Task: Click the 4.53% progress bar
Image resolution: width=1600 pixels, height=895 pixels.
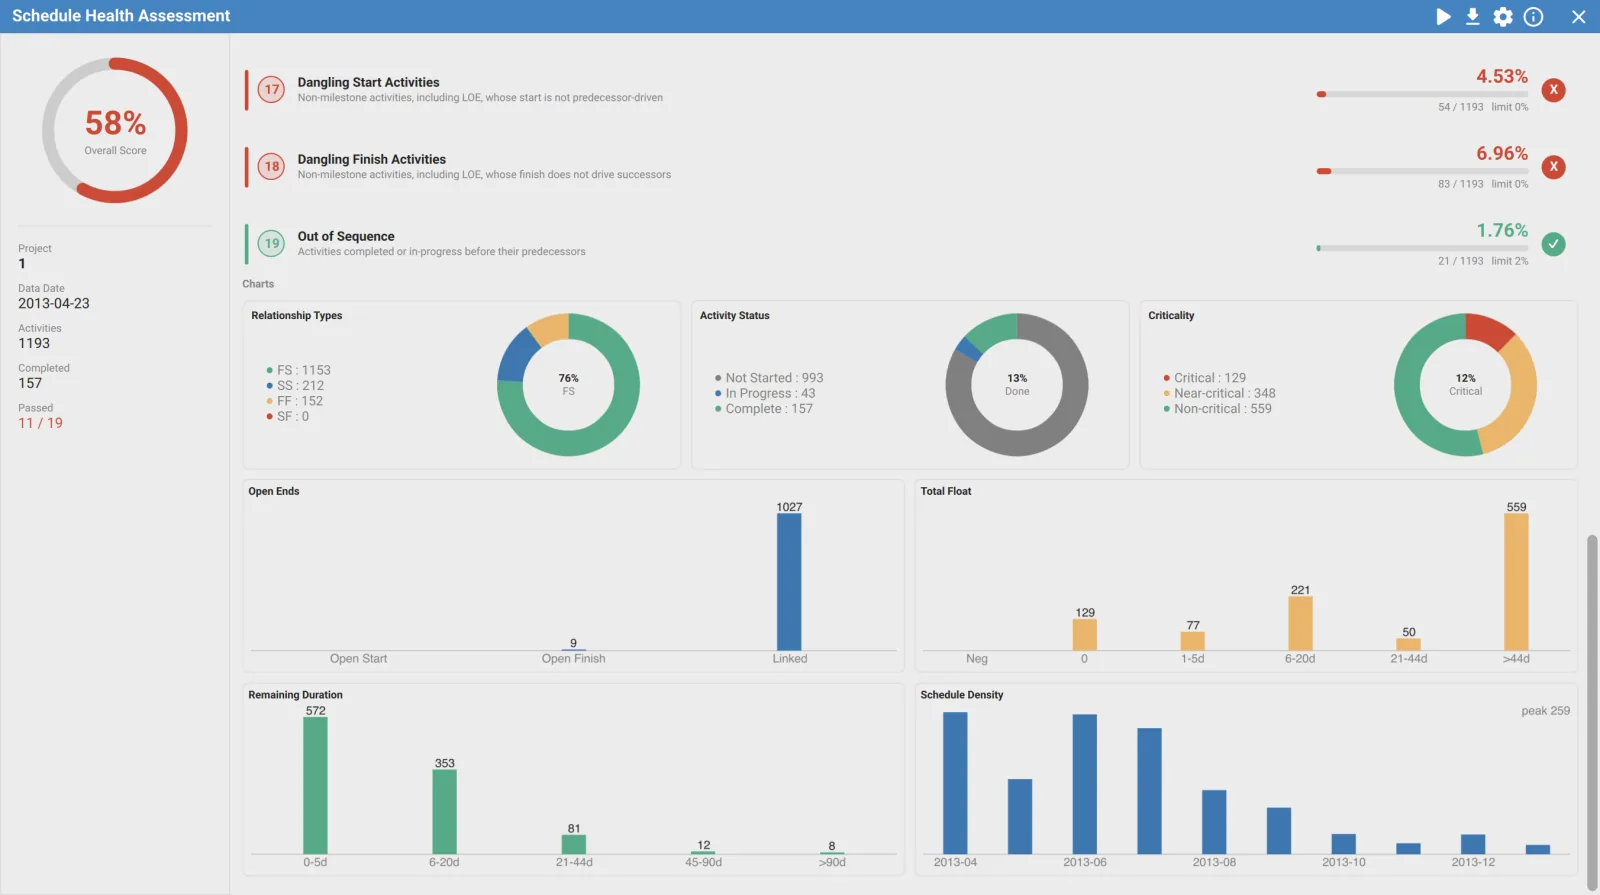Action: pos(1422,94)
